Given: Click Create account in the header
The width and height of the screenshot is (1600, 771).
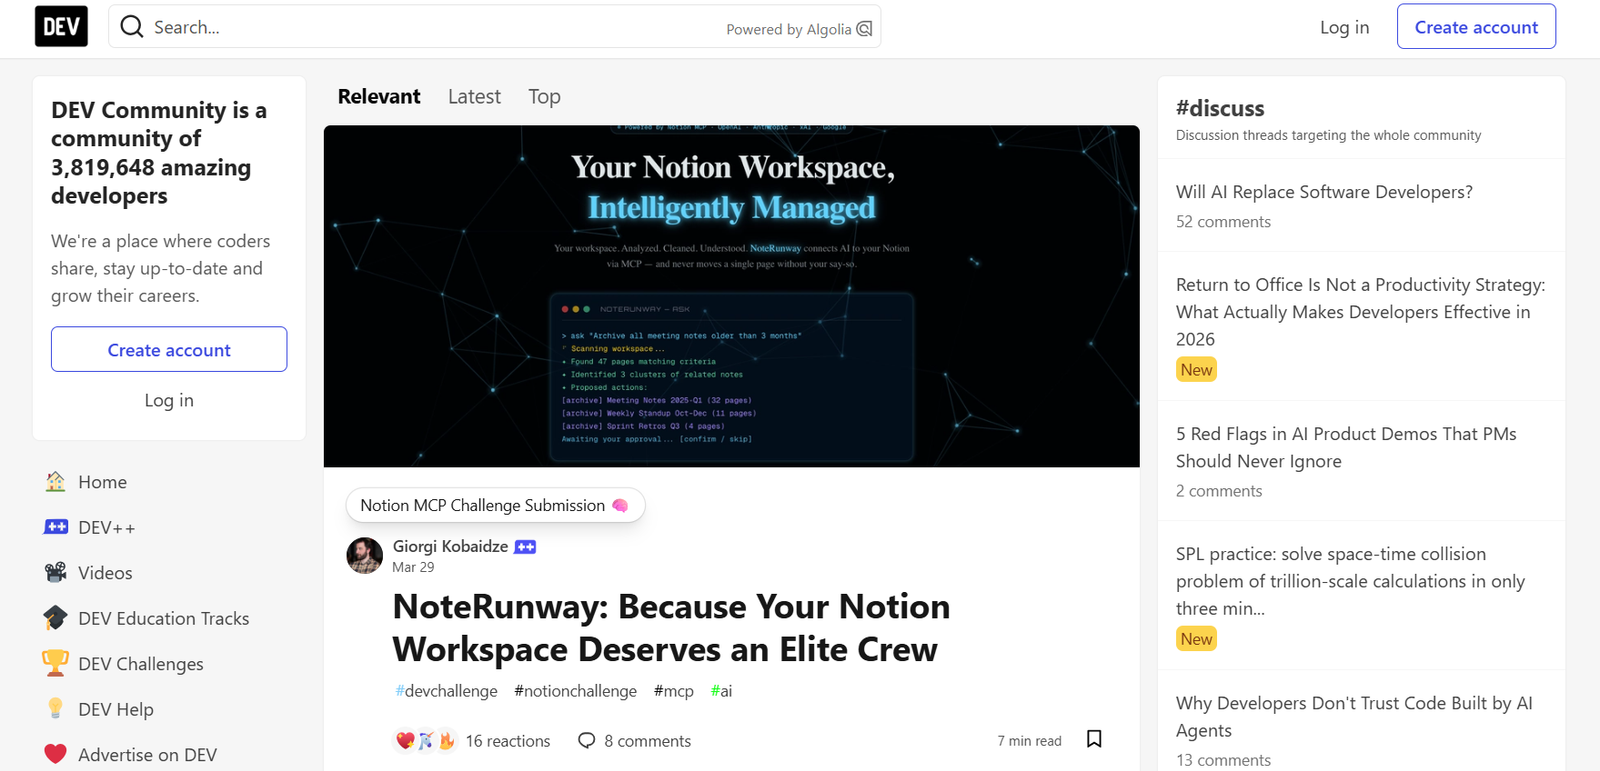Looking at the screenshot, I should pyautogui.click(x=1475, y=27).
